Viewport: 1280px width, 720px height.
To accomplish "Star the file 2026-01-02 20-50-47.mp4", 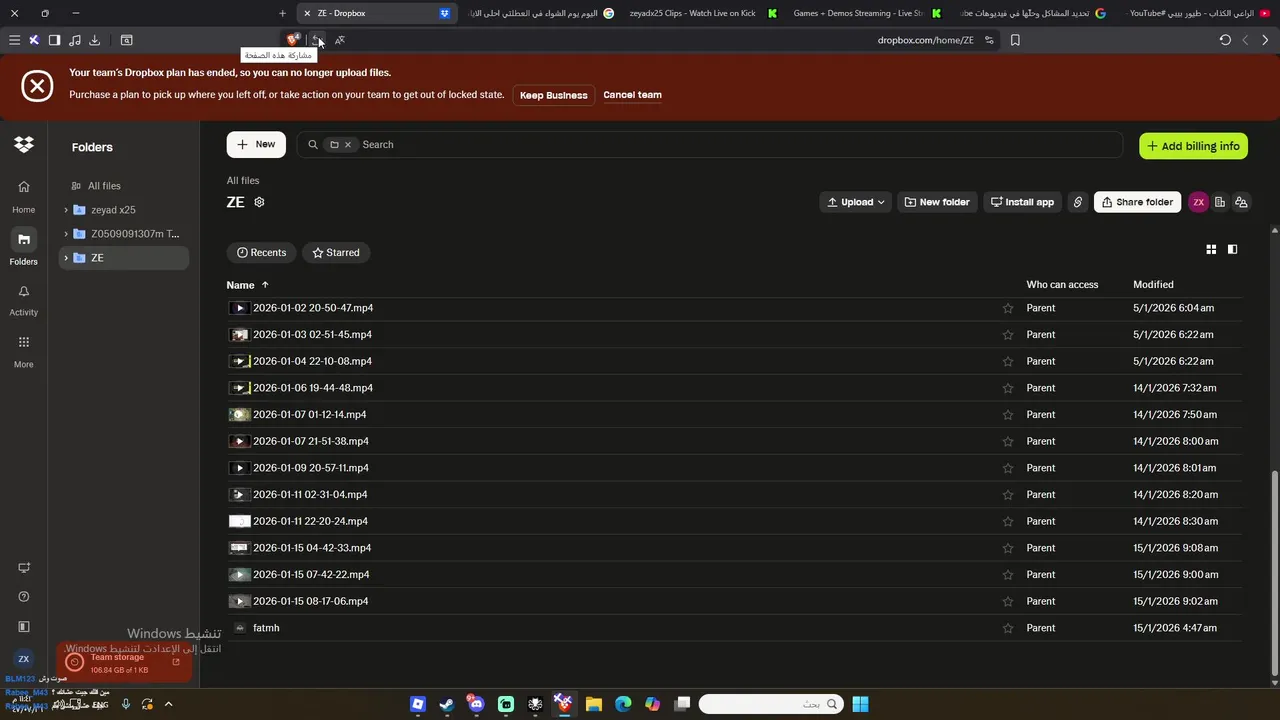I will coord(1008,308).
